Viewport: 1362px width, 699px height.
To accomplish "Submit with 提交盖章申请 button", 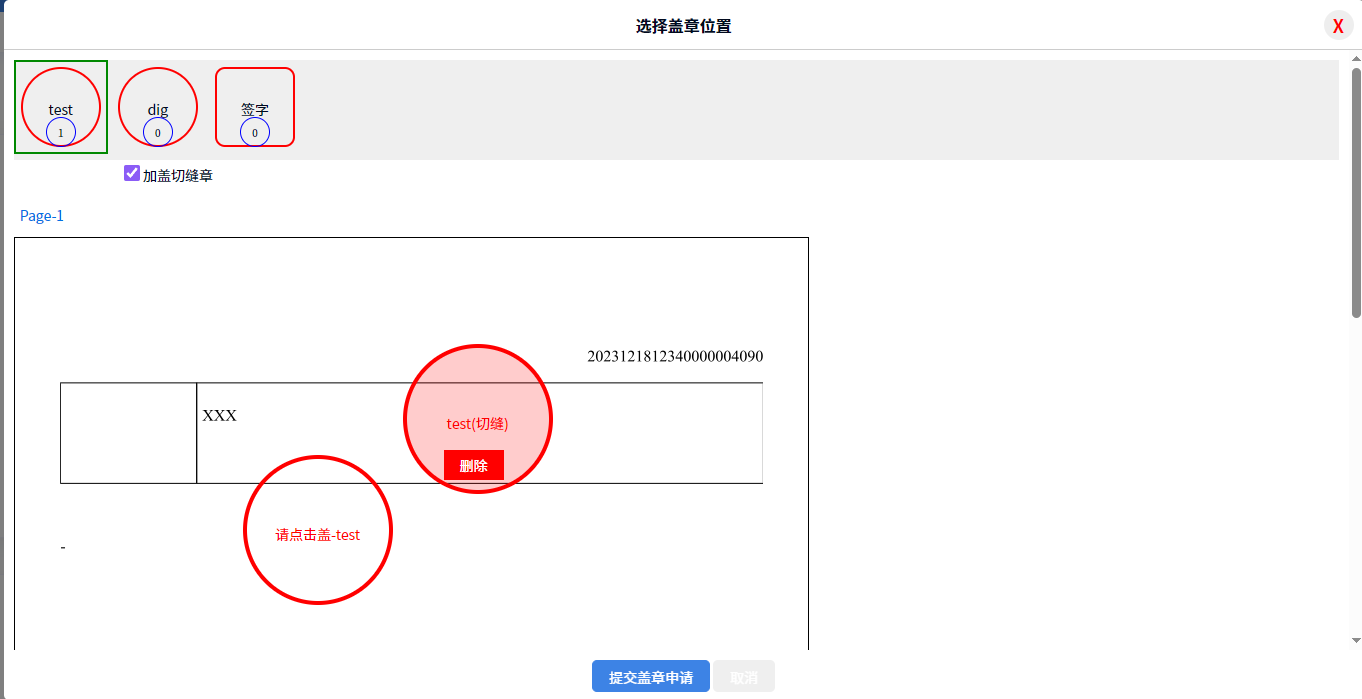I will point(651,676).
